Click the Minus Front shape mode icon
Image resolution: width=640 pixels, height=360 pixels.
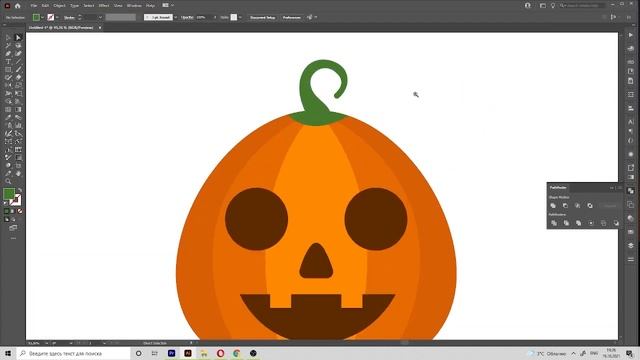pyautogui.click(x=565, y=205)
